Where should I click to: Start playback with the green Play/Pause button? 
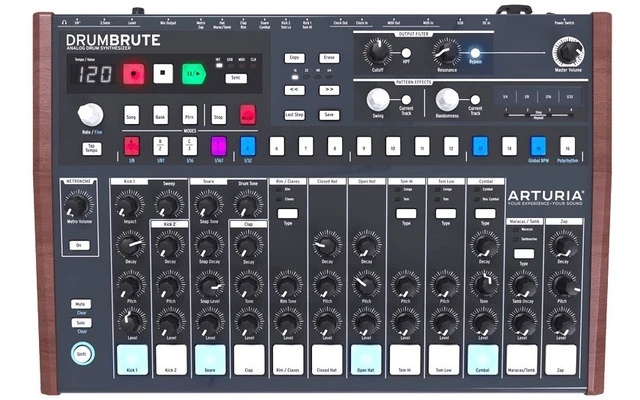[x=194, y=74]
